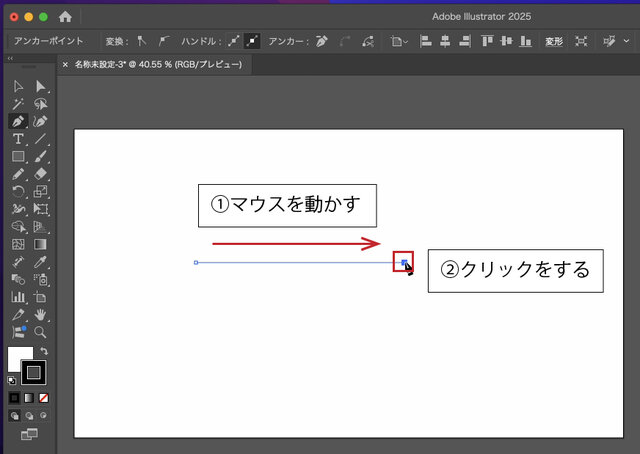Click horizontal align right button
Image resolution: width=640 pixels, height=454 pixels.
coord(464,41)
